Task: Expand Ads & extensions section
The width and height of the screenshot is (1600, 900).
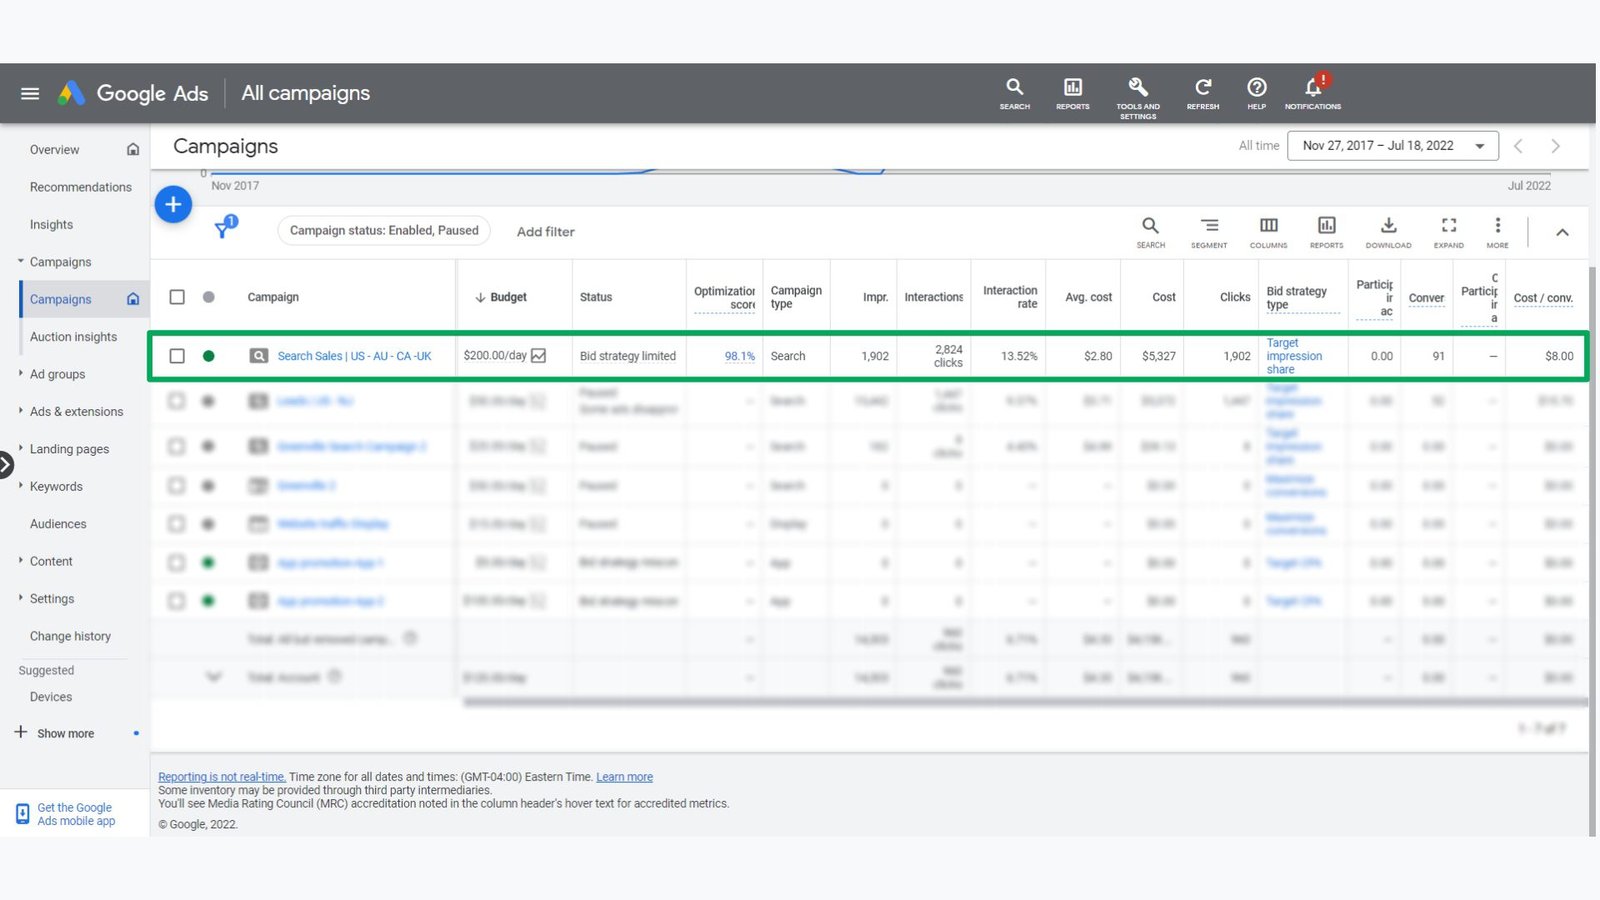Action: point(21,410)
